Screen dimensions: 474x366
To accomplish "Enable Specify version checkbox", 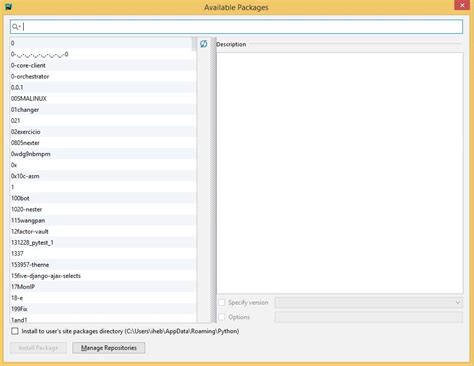I will point(222,302).
